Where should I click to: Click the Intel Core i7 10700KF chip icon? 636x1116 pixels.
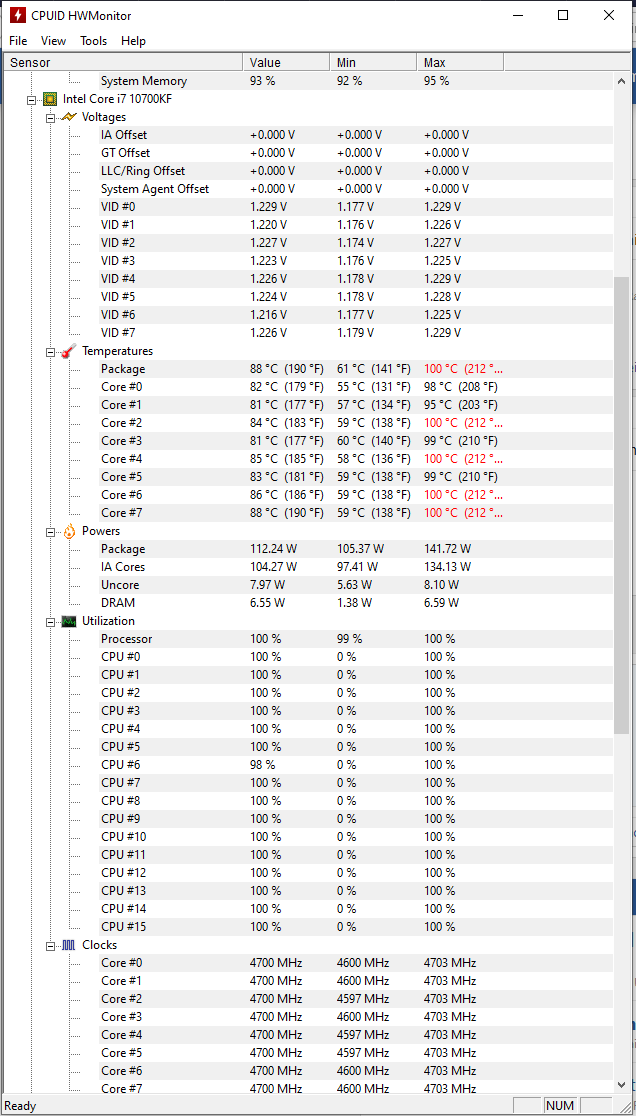coord(50,99)
